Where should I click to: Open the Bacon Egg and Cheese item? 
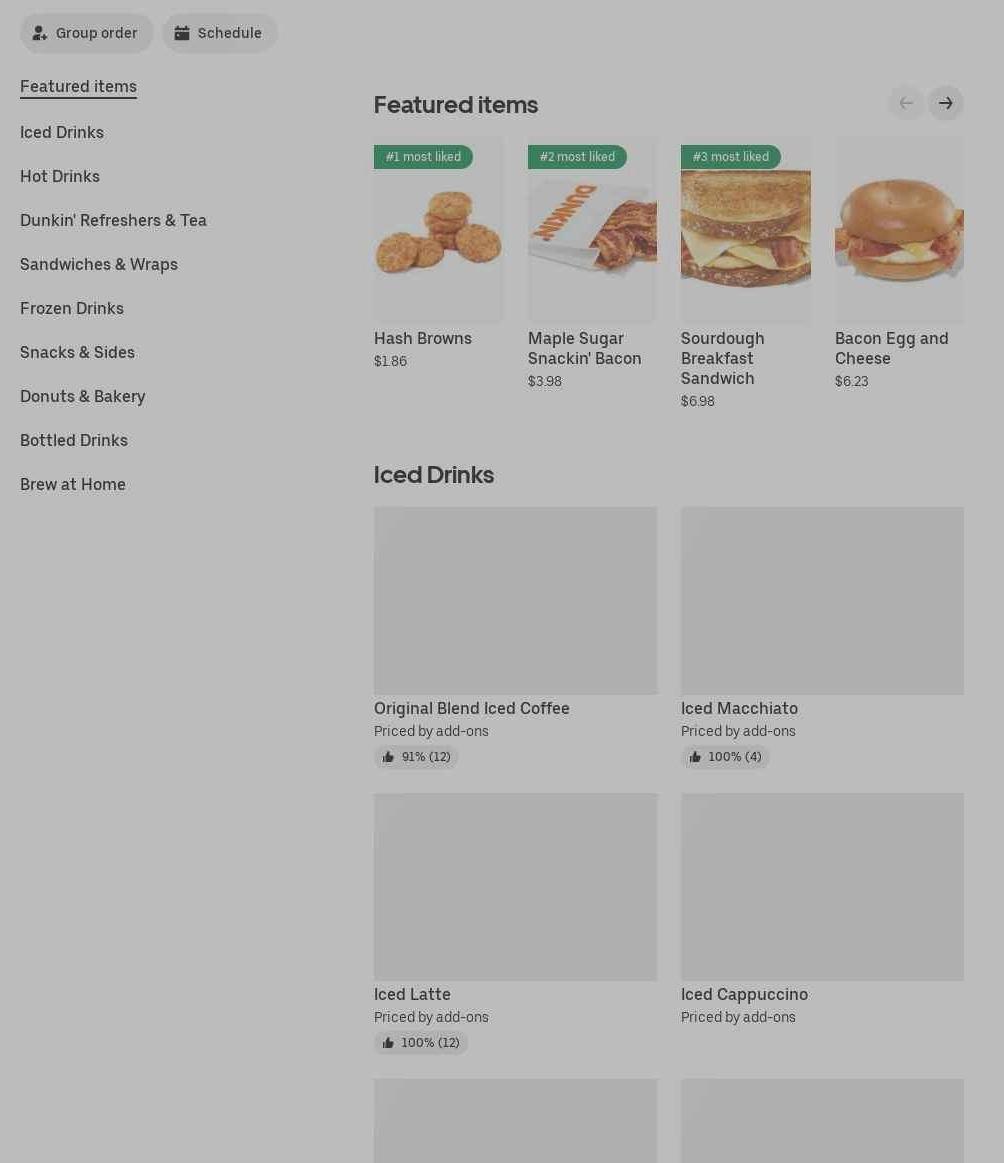click(899, 229)
